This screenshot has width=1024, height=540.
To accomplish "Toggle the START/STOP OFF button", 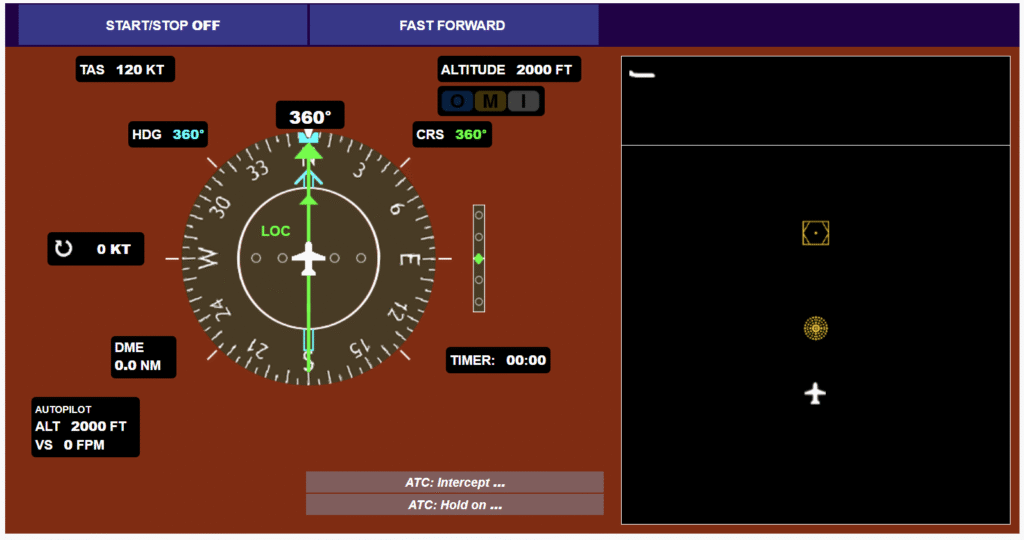I will click(x=163, y=25).
